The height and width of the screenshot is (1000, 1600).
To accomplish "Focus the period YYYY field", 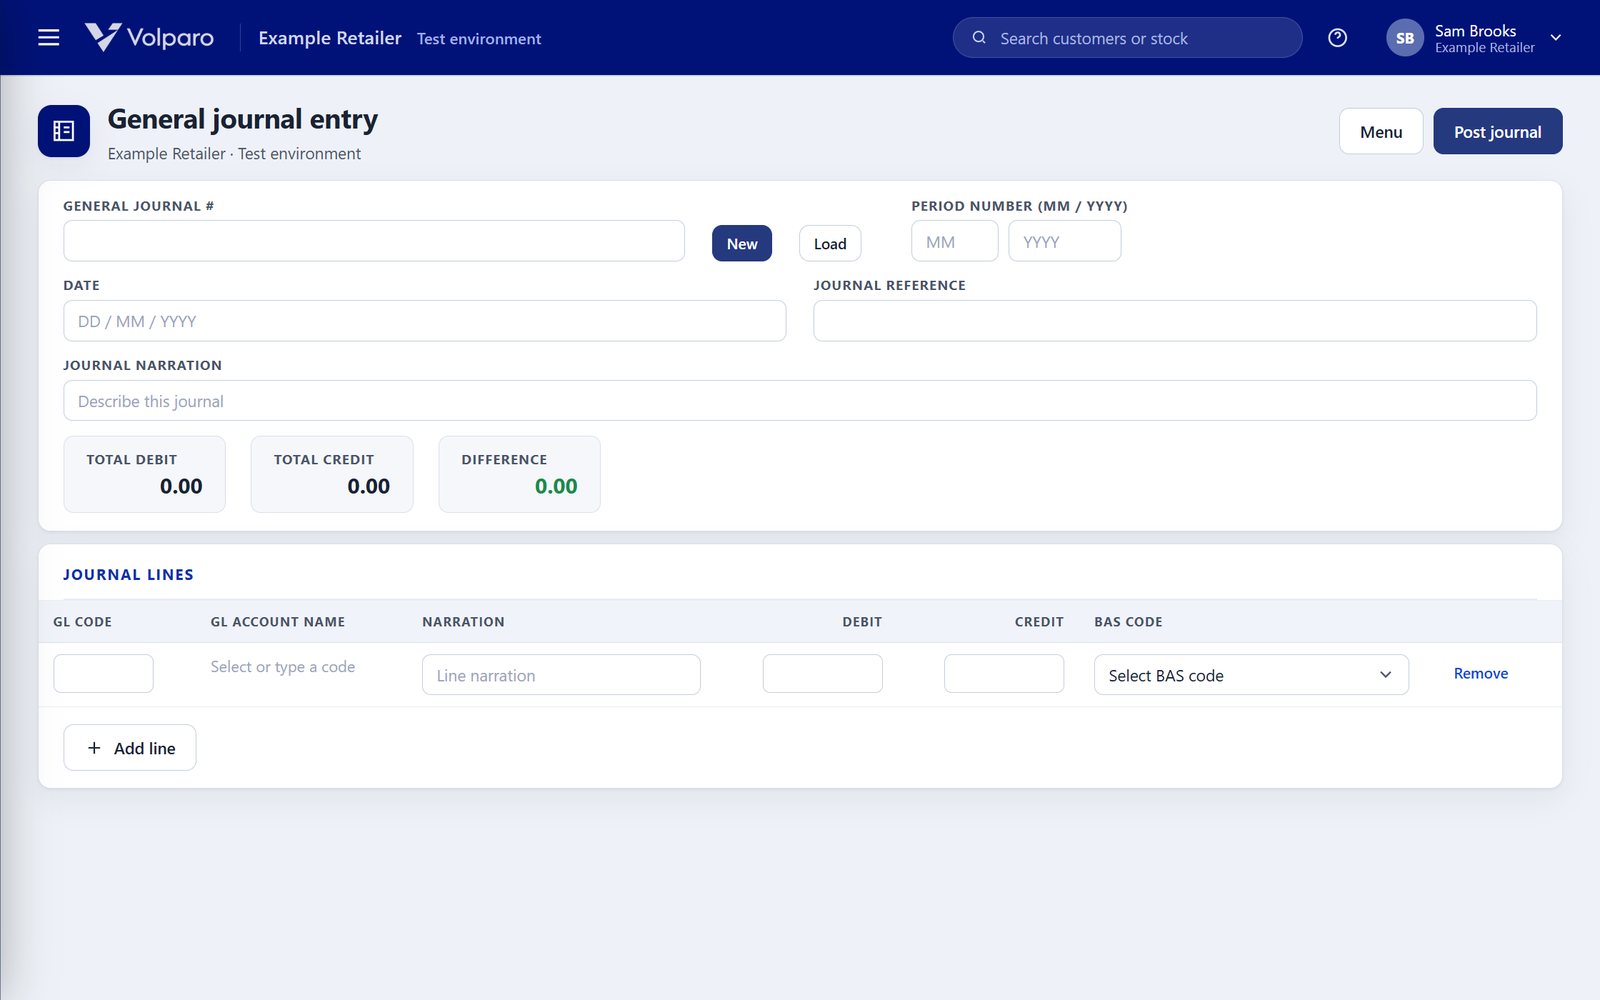I will tap(1064, 241).
